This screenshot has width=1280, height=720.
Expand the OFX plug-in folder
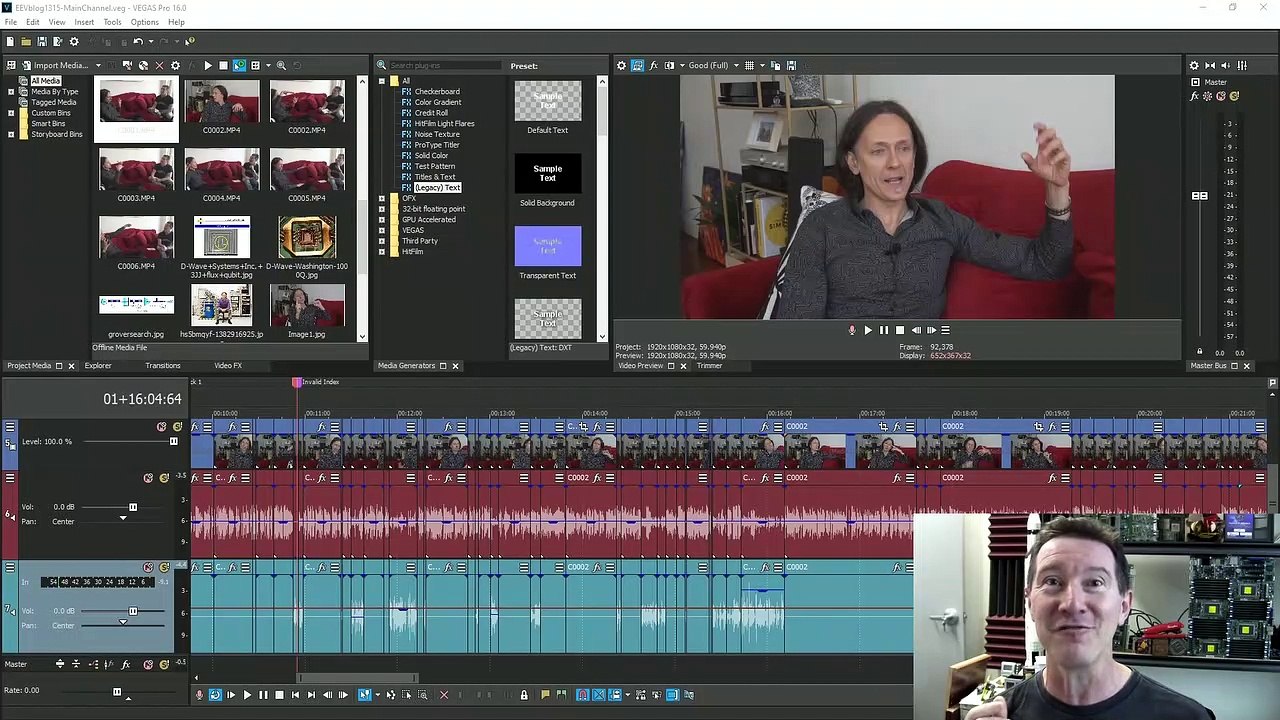pos(381,198)
